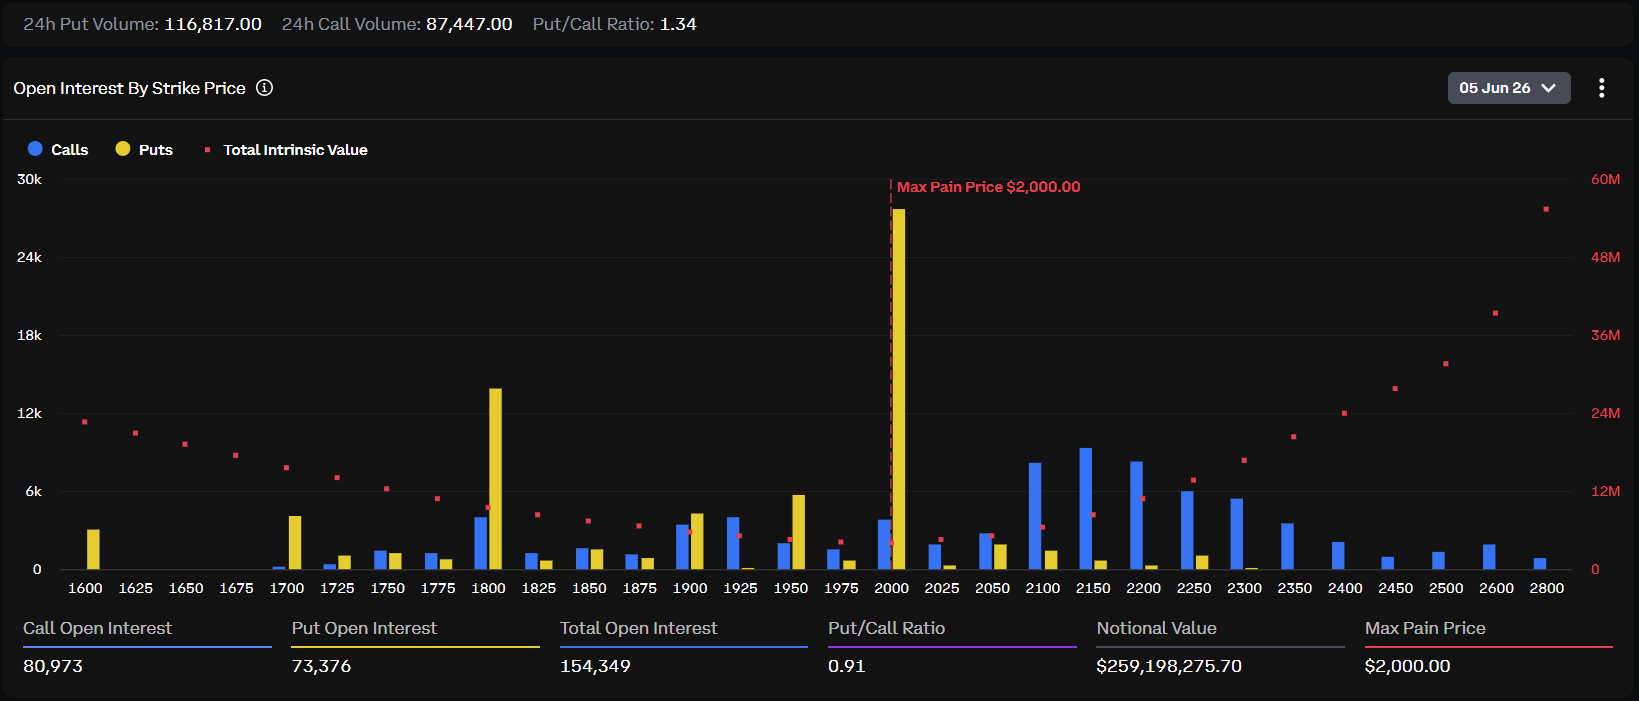Click the 24h Put Volume value 116,817.00
The width and height of the screenshot is (1639, 701).
click(x=213, y=24)
